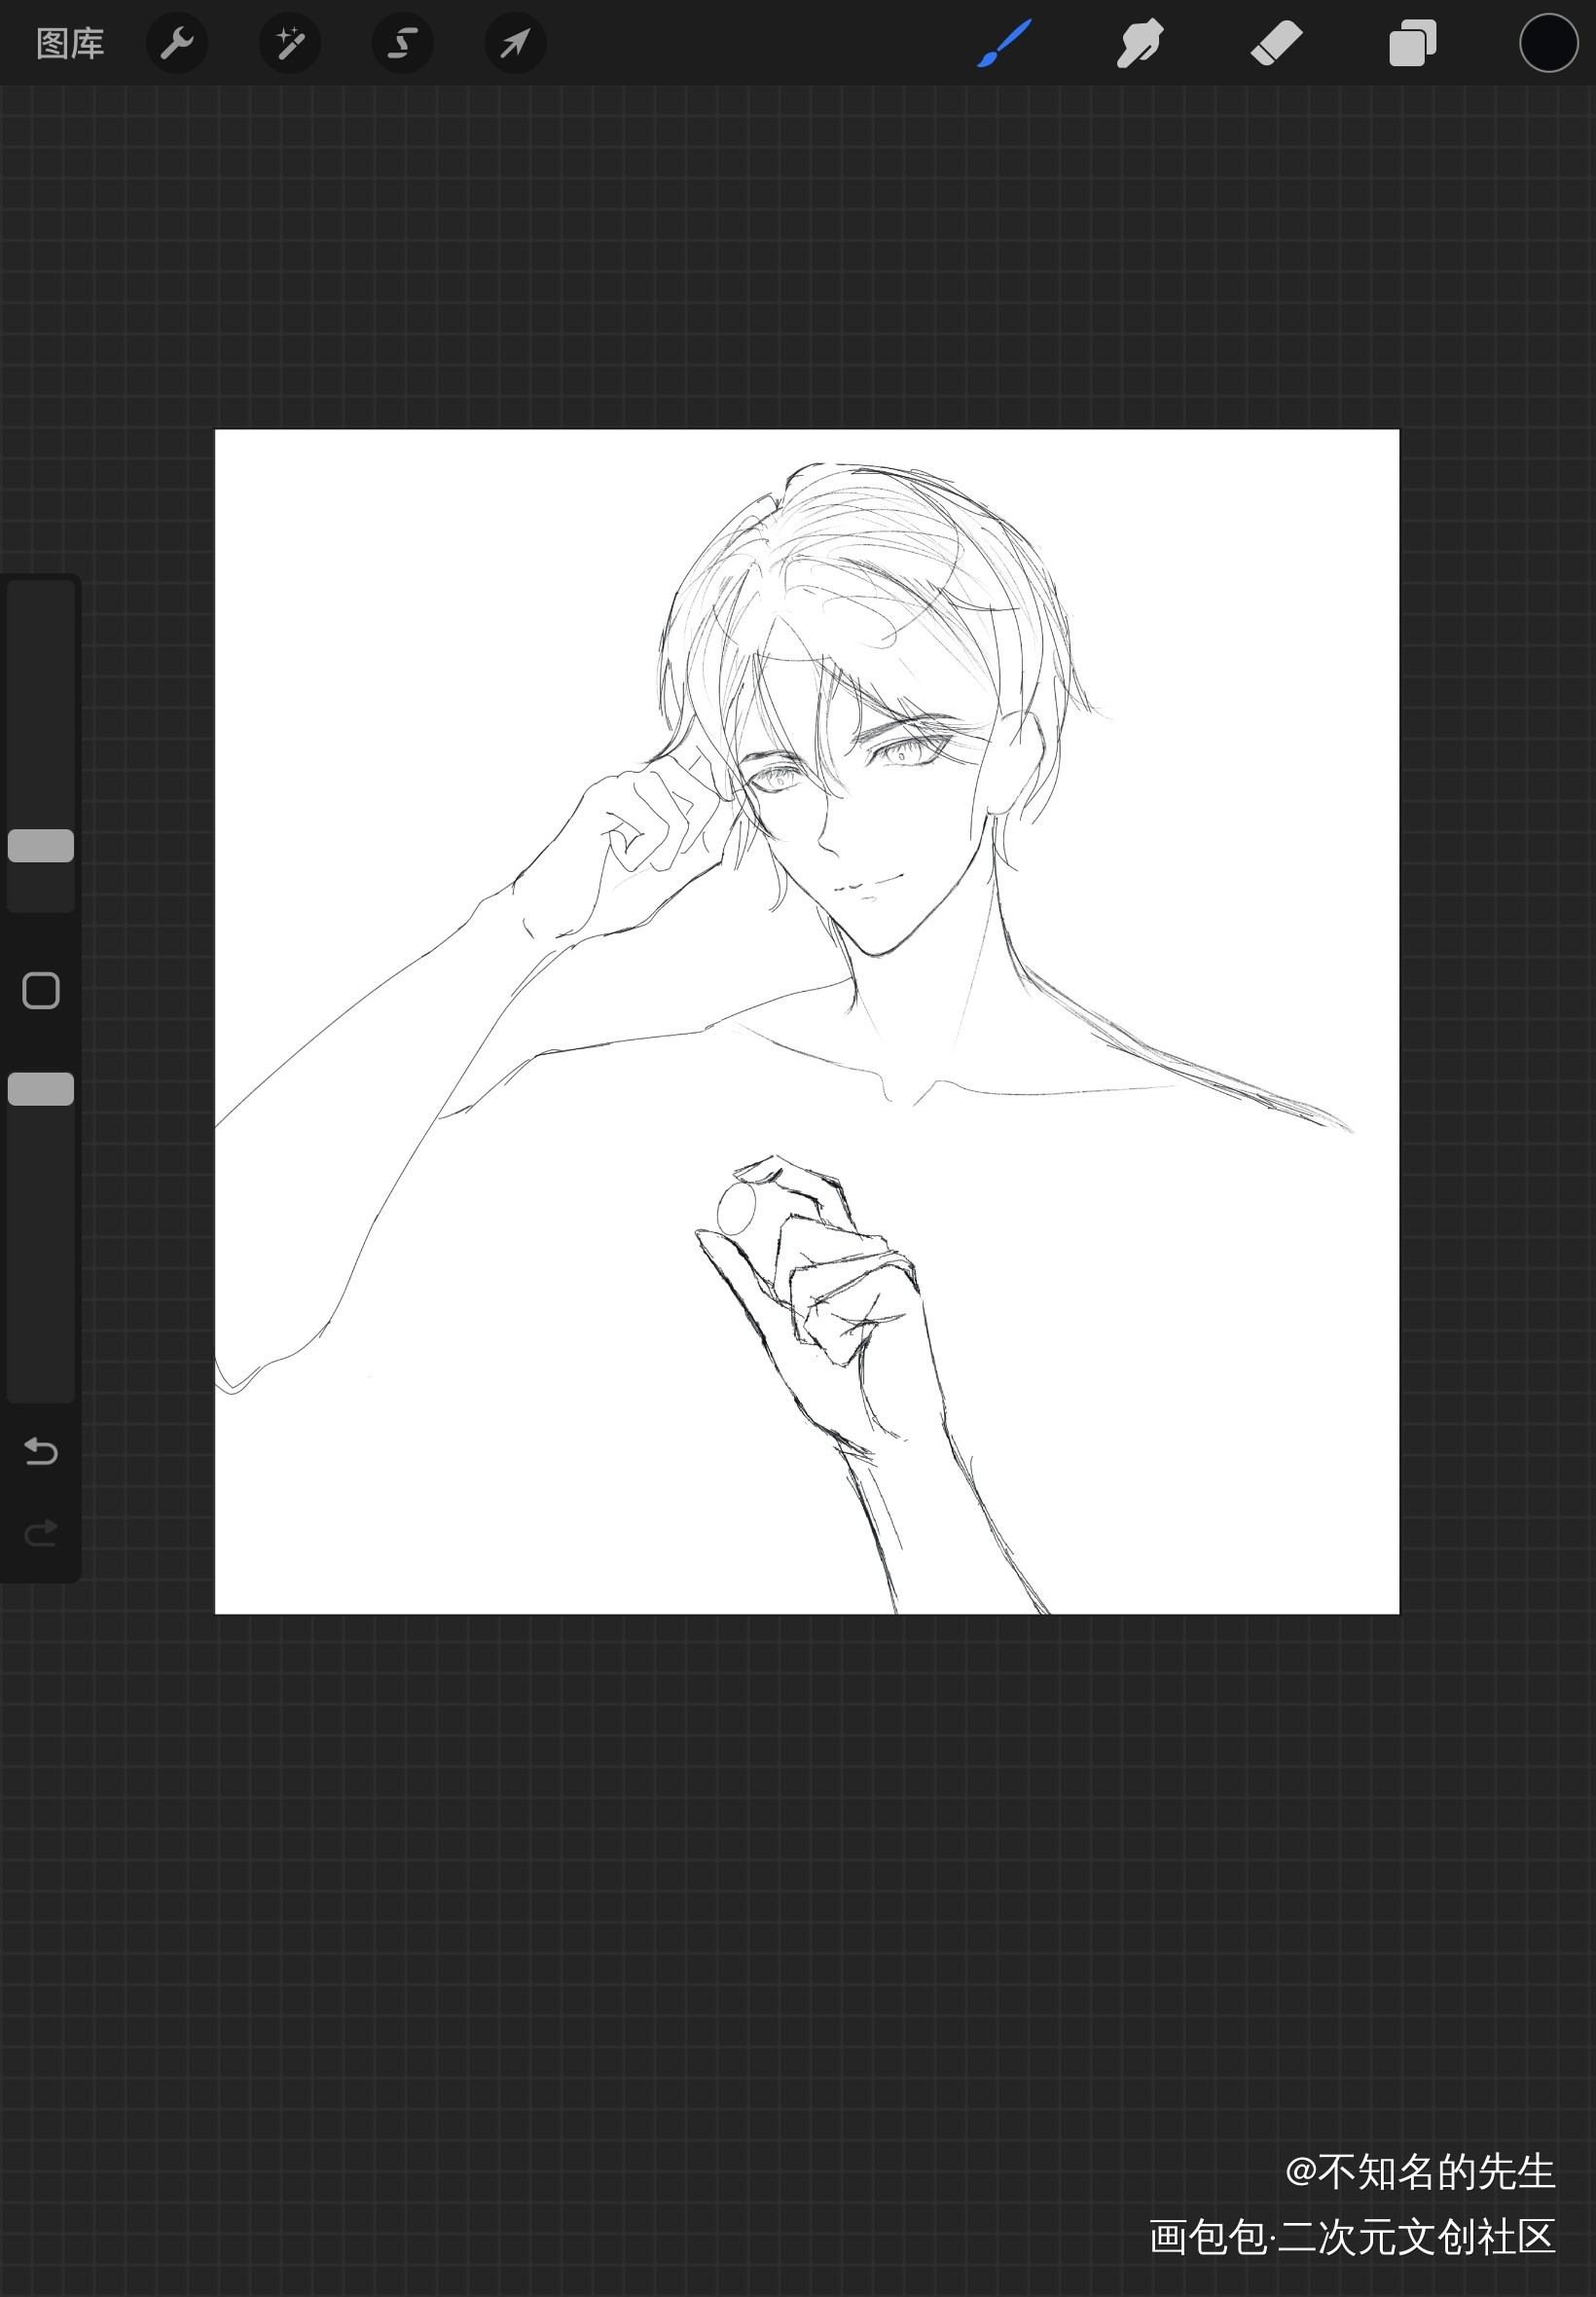Tap the square modify button in sidebar
This screenshot has height=2297, width=1596.
41,991
